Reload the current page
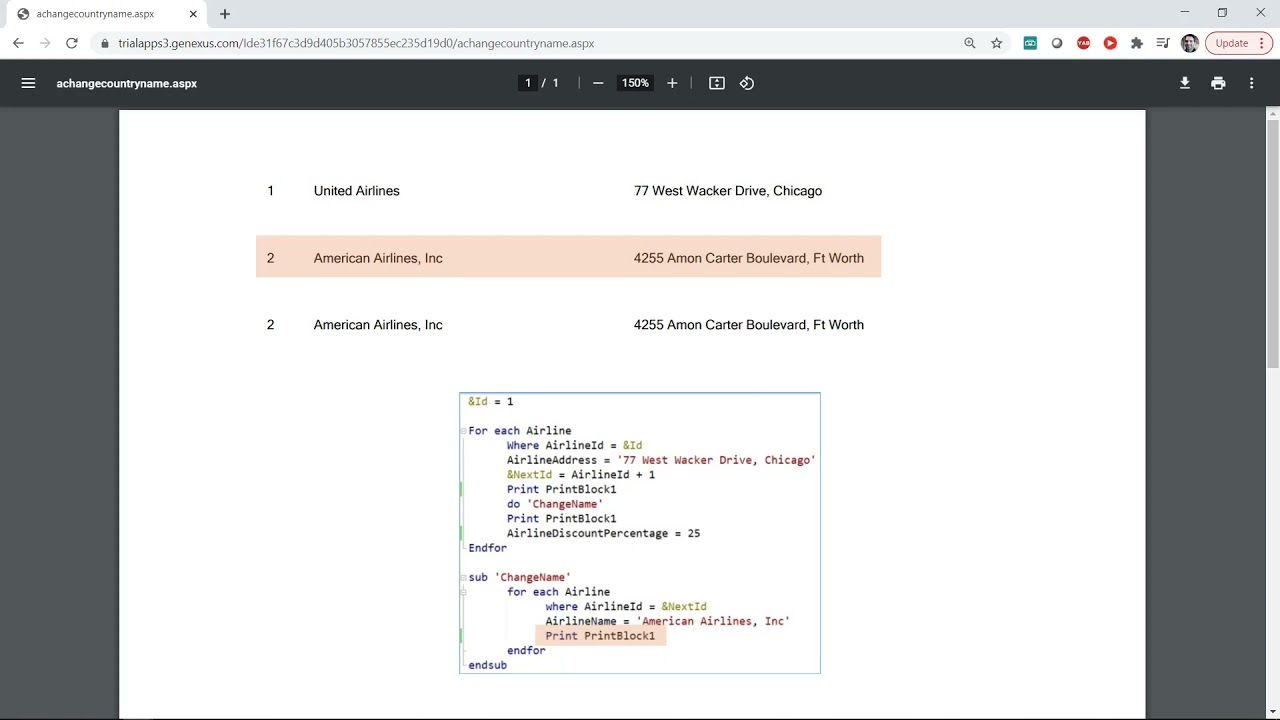The height and width of the screenshot is (720, 1280). [72, 43]
